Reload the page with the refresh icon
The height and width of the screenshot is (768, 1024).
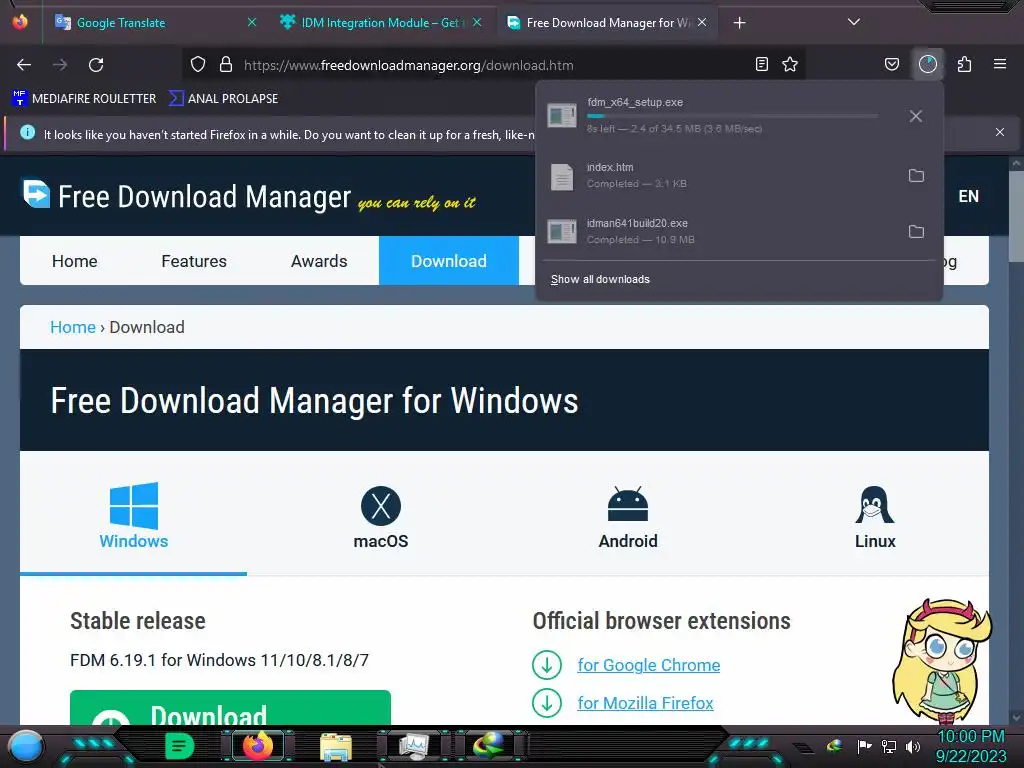point(96,65)
